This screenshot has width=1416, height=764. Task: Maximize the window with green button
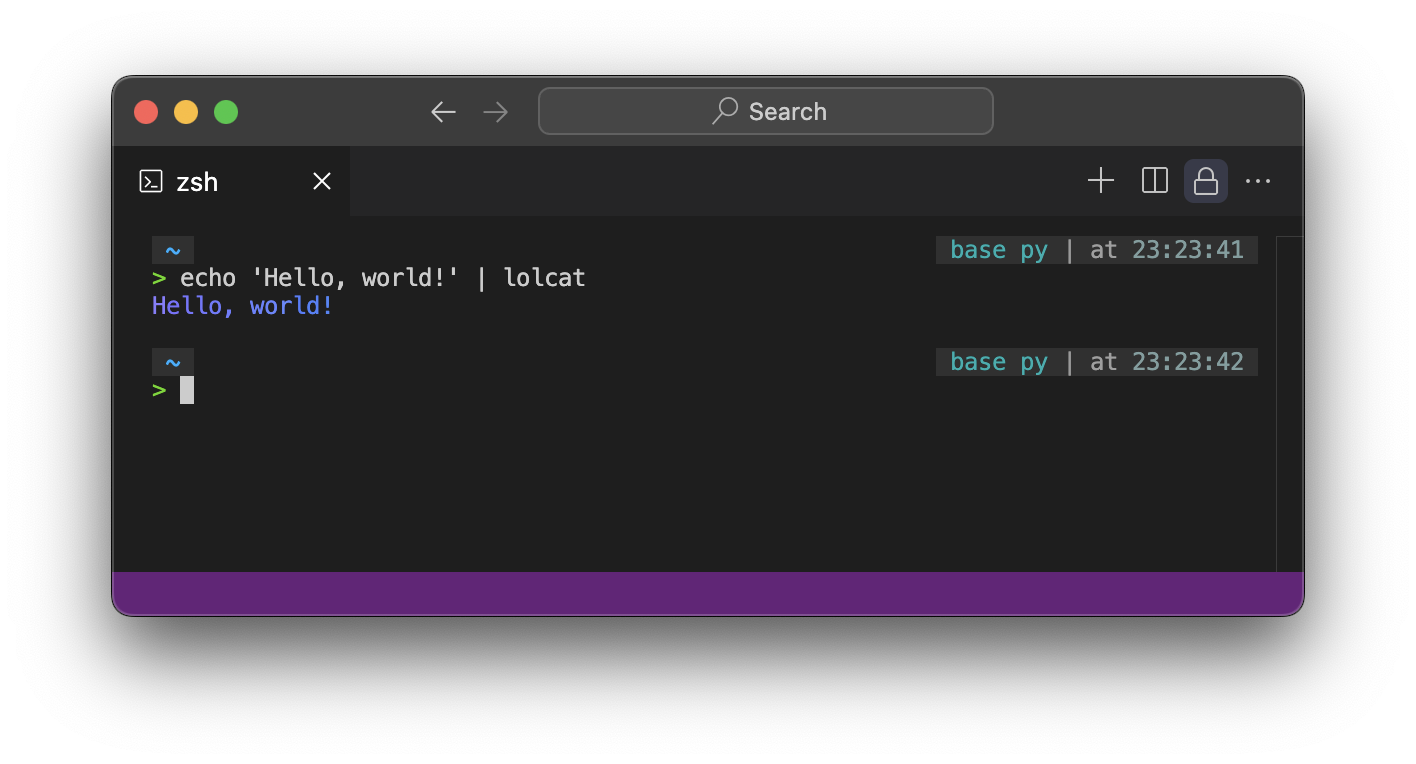[x=226, y=112]
